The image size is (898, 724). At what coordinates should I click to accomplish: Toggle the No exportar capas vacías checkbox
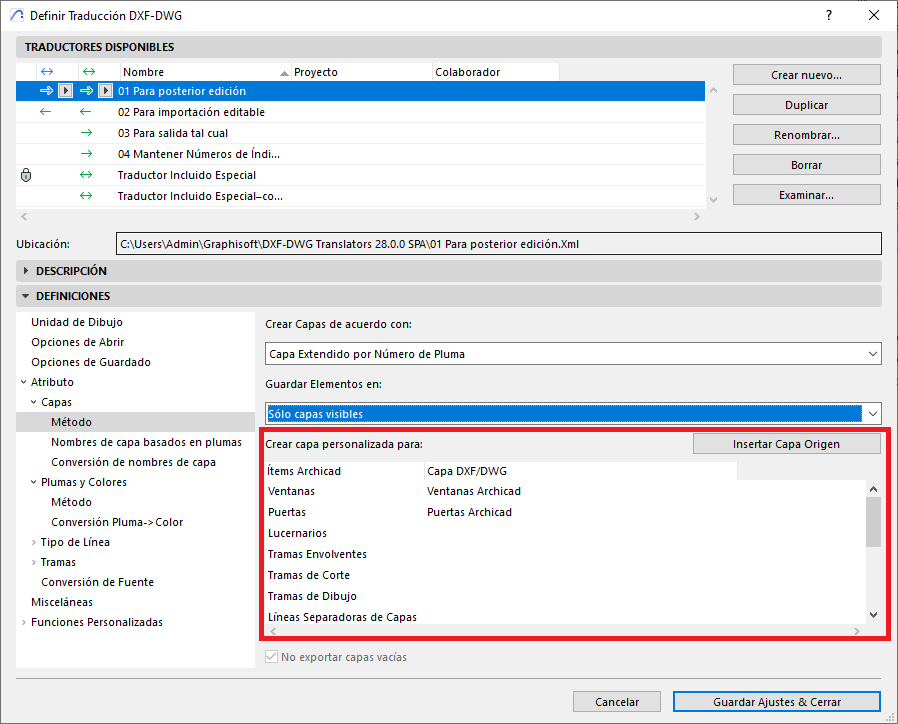tap(271, 657)
